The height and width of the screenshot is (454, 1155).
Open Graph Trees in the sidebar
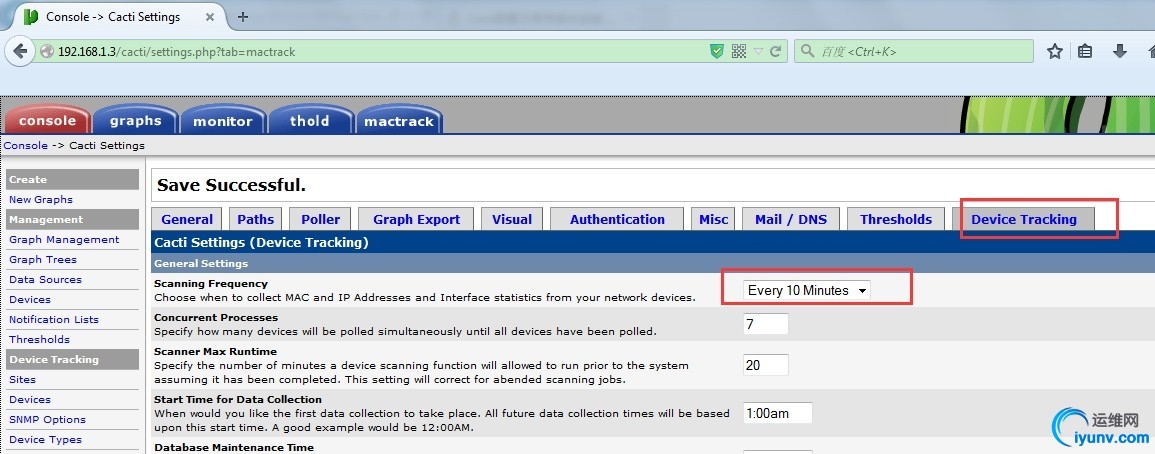43,259
